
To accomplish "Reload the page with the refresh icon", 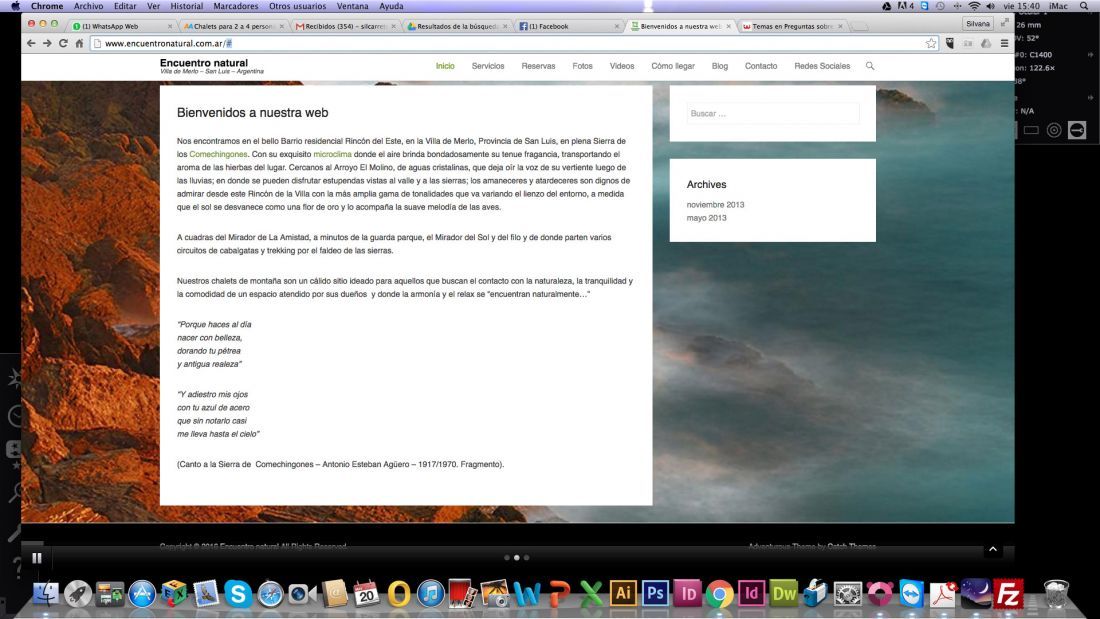I will click(63, 44).
